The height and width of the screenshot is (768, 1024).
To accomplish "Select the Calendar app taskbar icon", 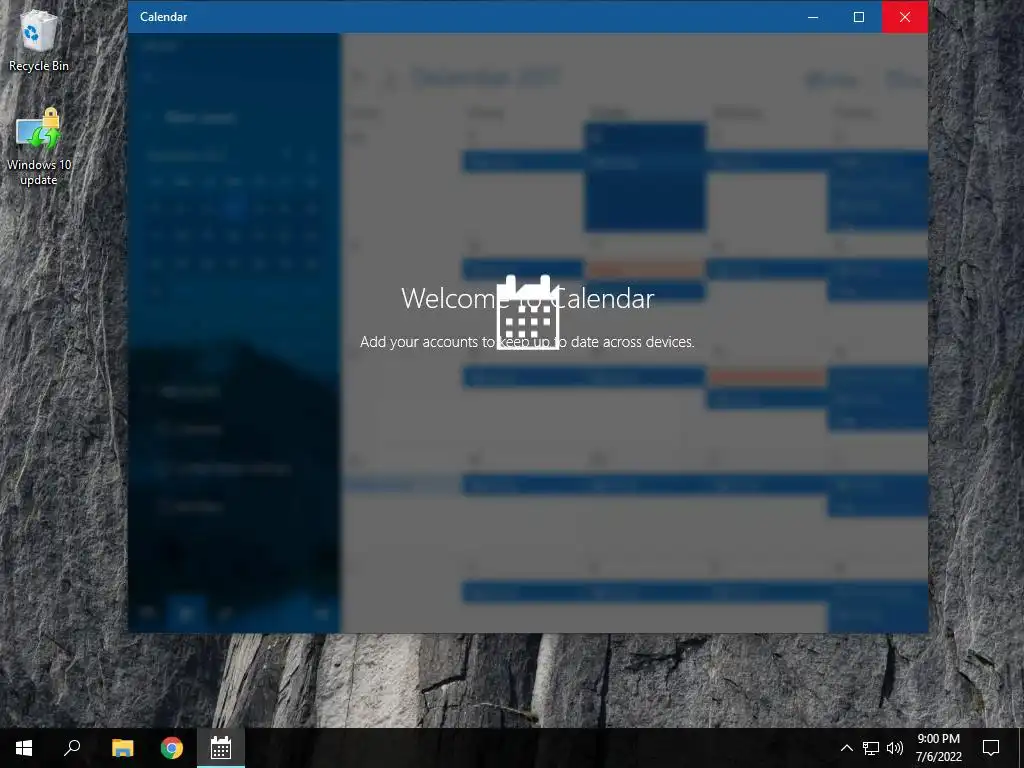I will coord(221,748).
